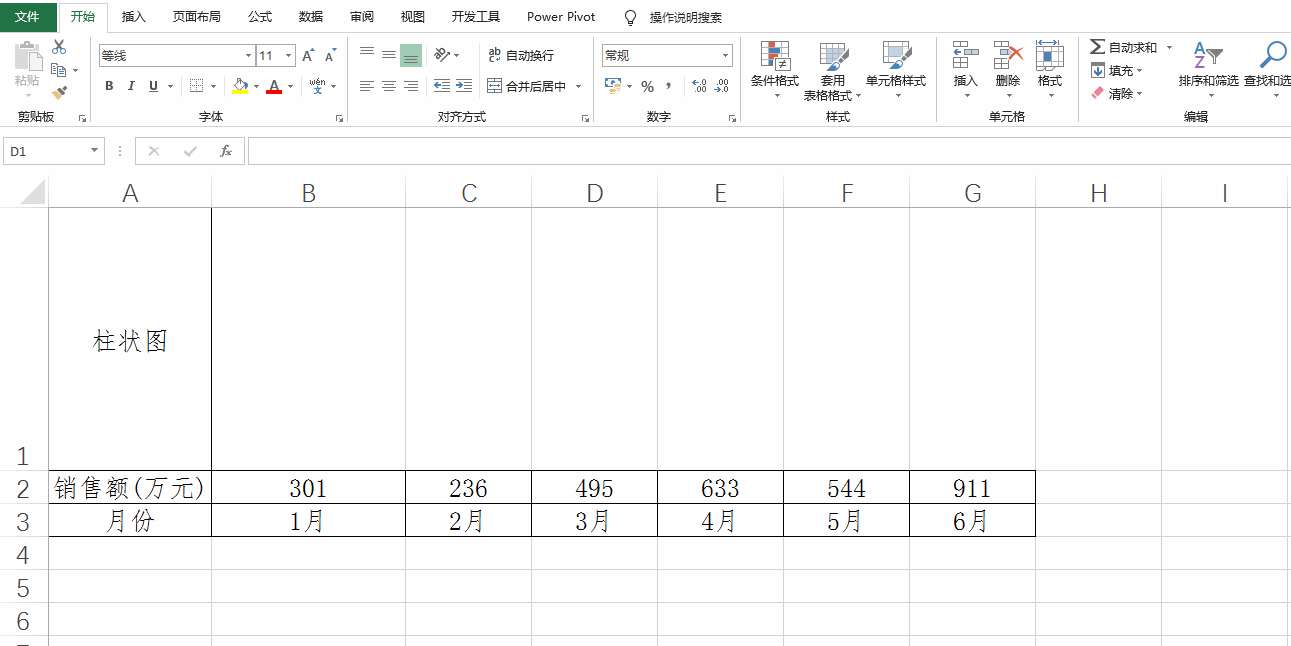Open 单元格样式 (Cell Styles)

[x=897, y=70]
